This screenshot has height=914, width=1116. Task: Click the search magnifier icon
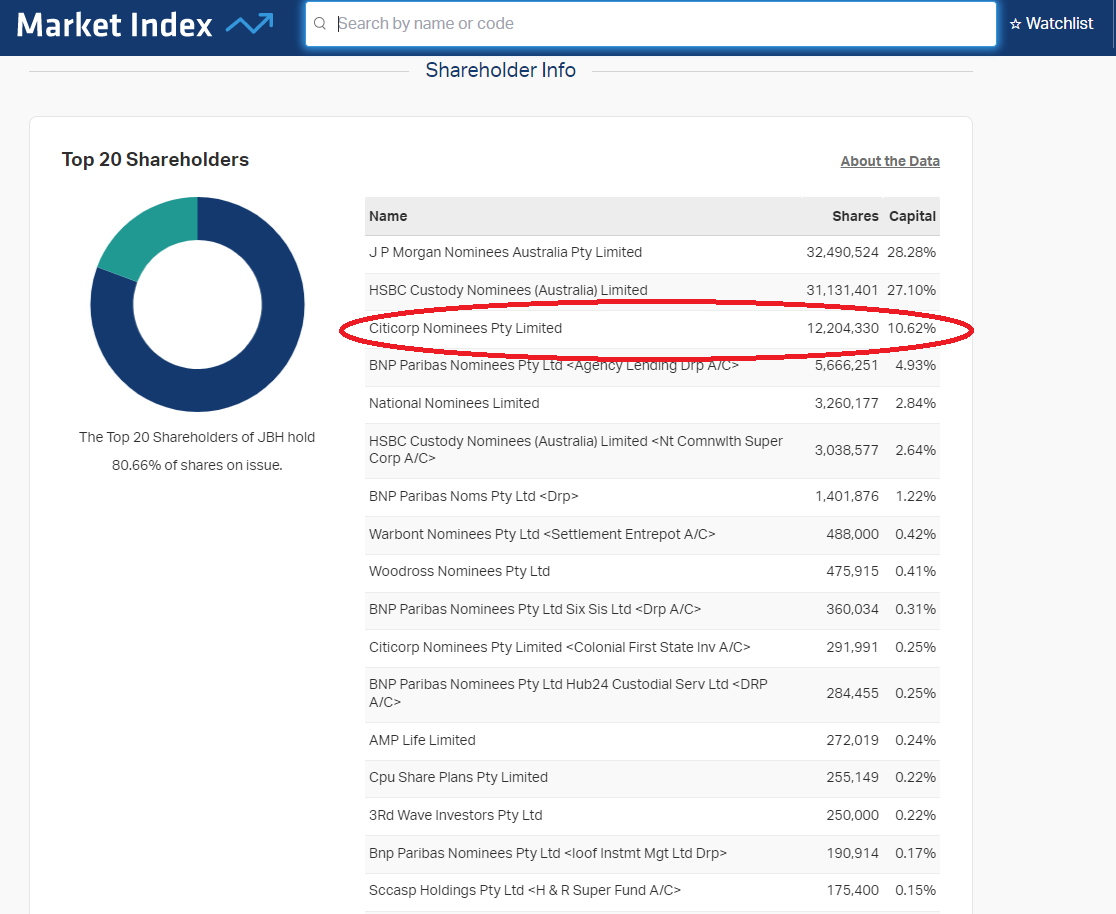320,24
